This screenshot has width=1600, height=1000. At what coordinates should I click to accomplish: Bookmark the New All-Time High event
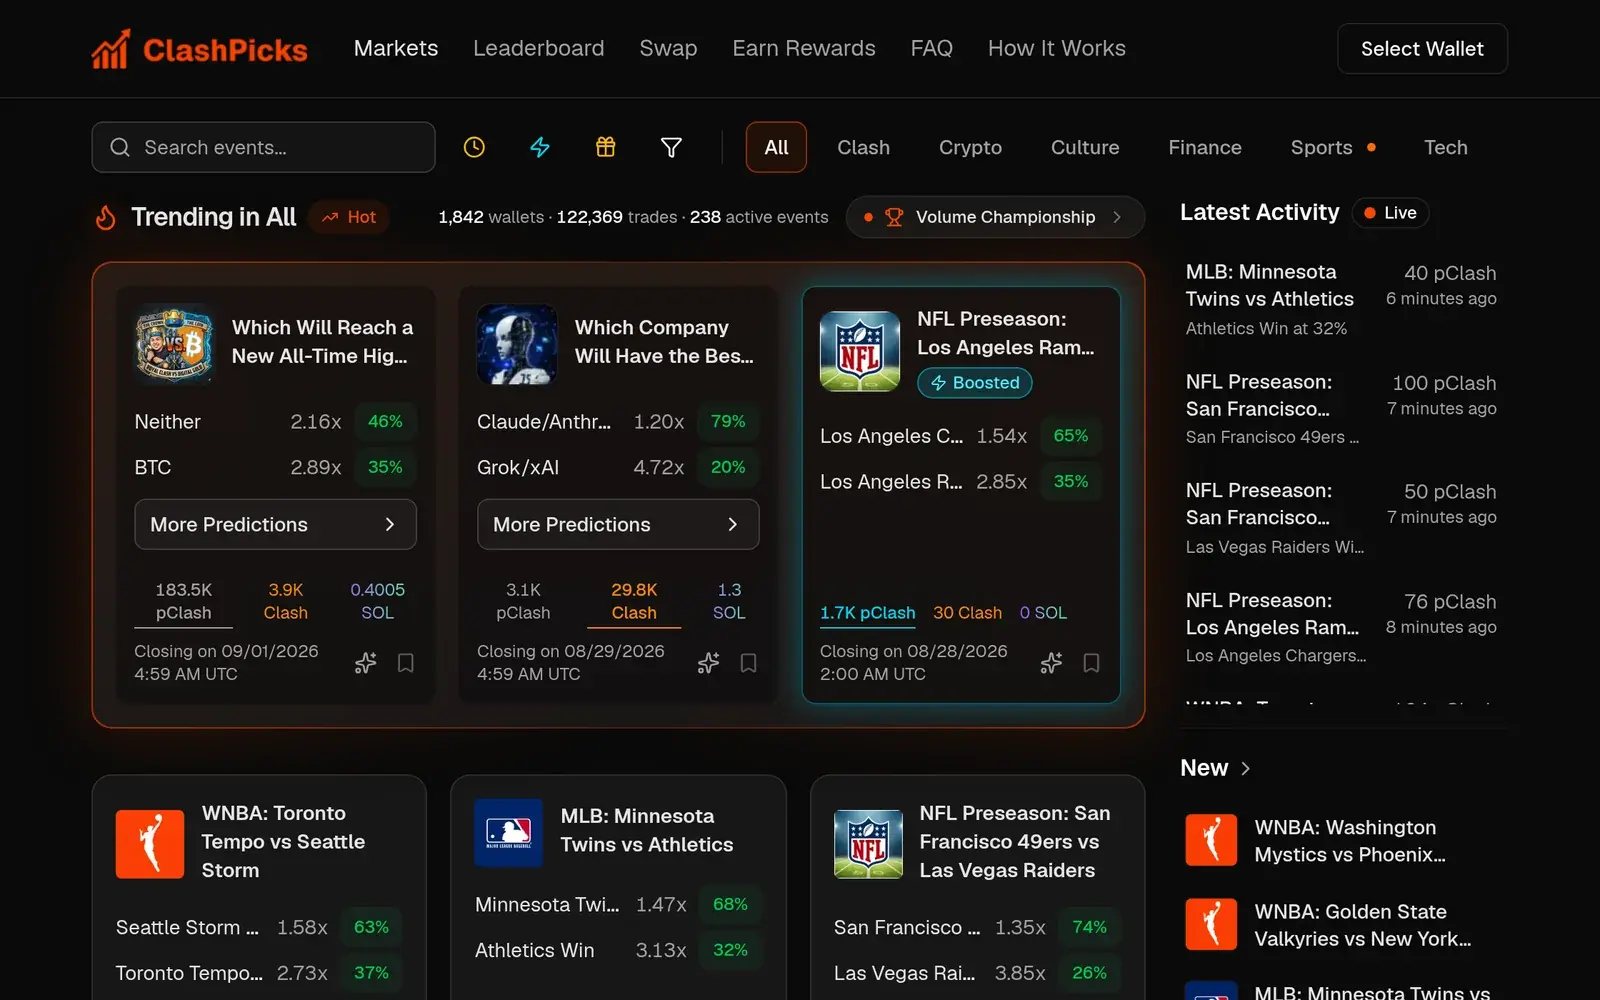click(406, 663)
